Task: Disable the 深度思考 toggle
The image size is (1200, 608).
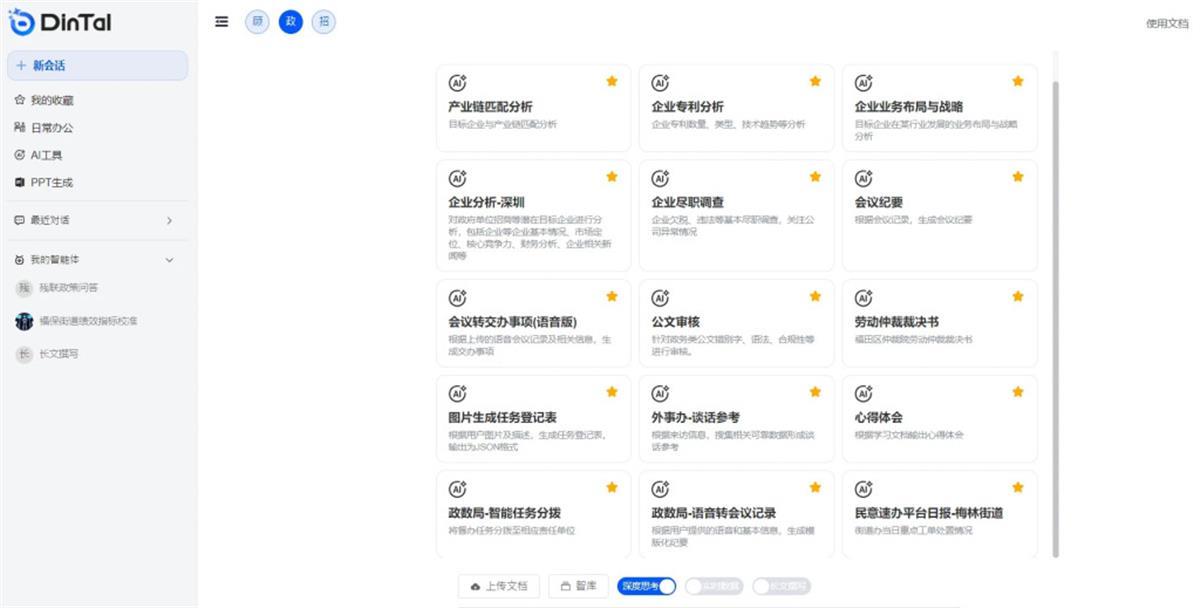Action: pos(645,586)
